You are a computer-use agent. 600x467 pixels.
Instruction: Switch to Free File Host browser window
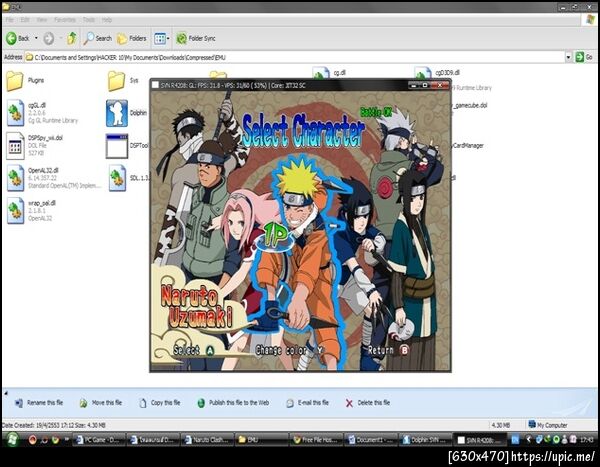tap(315, 440)
